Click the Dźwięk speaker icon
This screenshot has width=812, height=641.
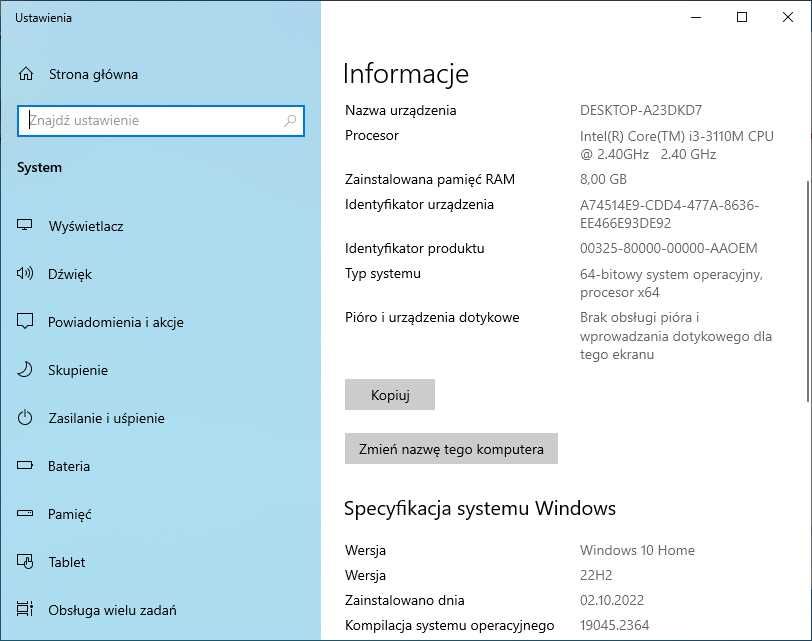click(x=25, y=273)
